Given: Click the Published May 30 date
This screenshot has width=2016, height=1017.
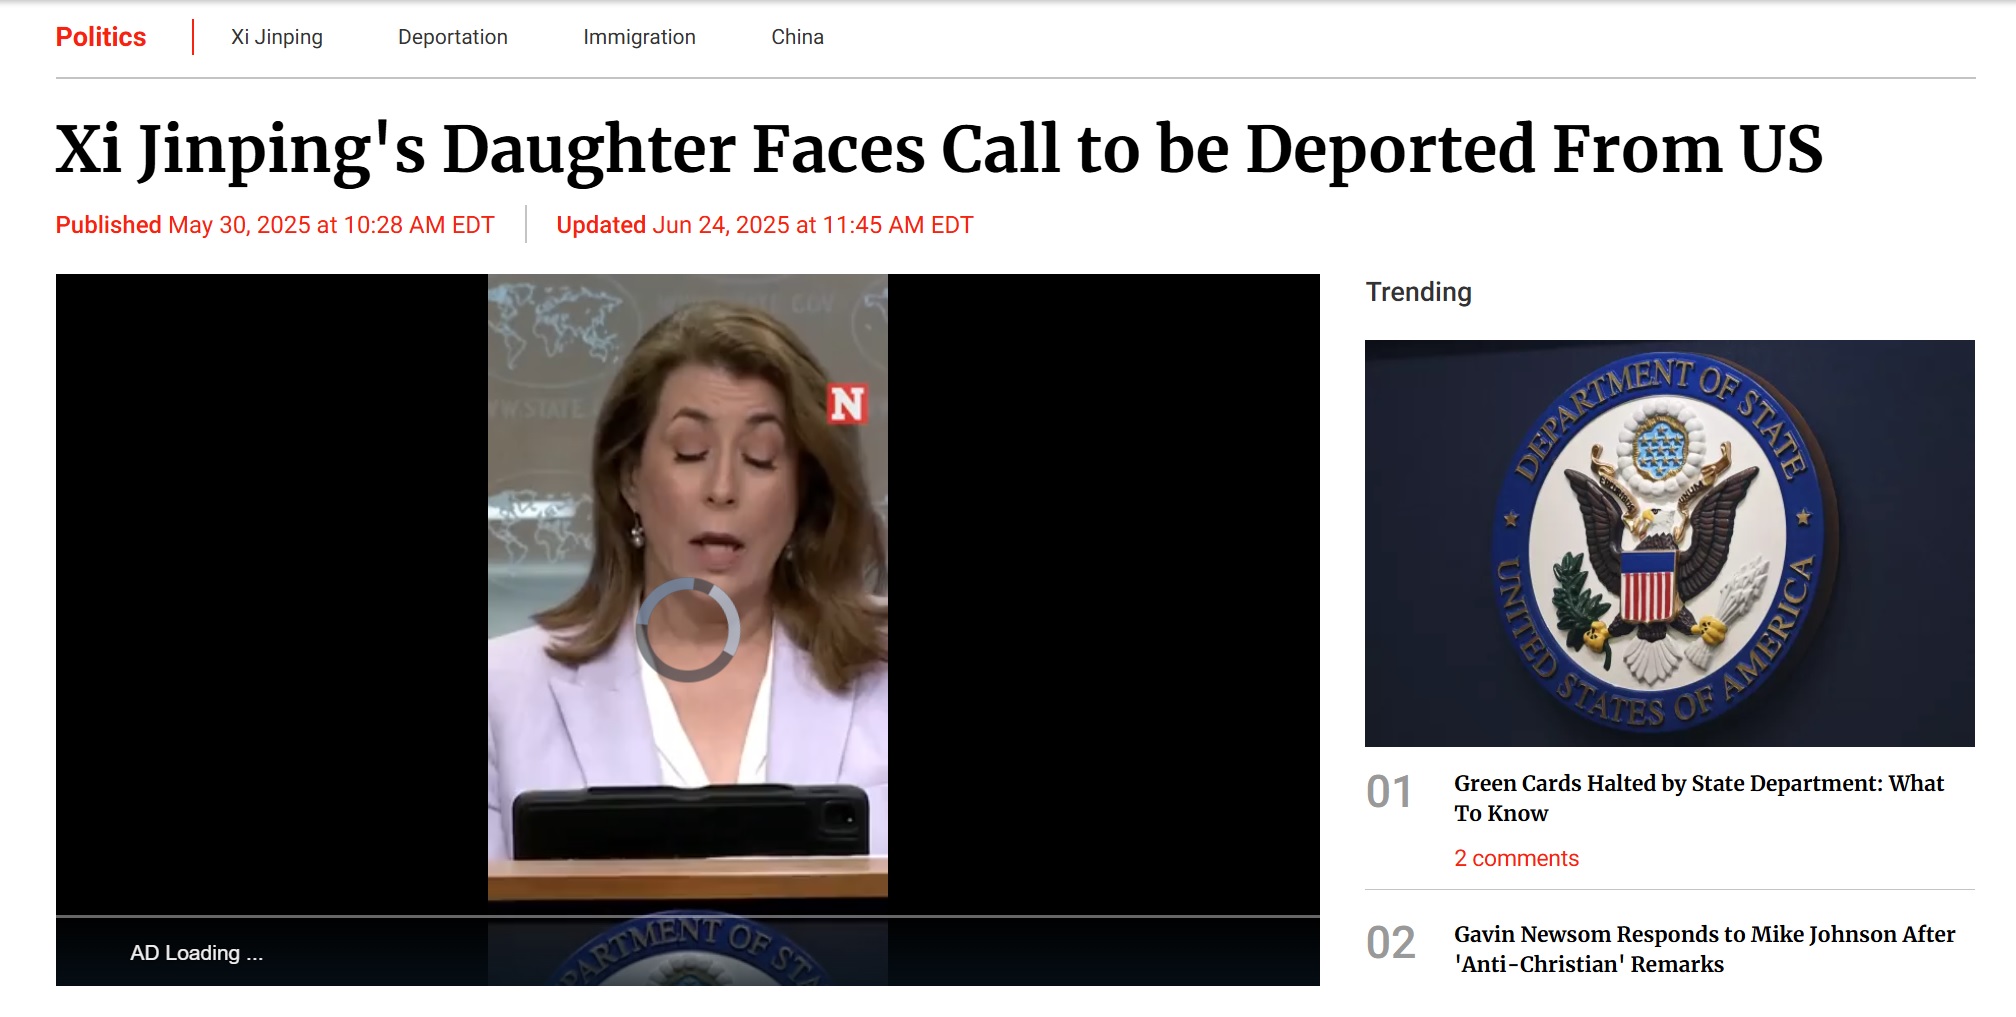Looking at the screenshot, I should pyautogui.click(x=275, y=225).
